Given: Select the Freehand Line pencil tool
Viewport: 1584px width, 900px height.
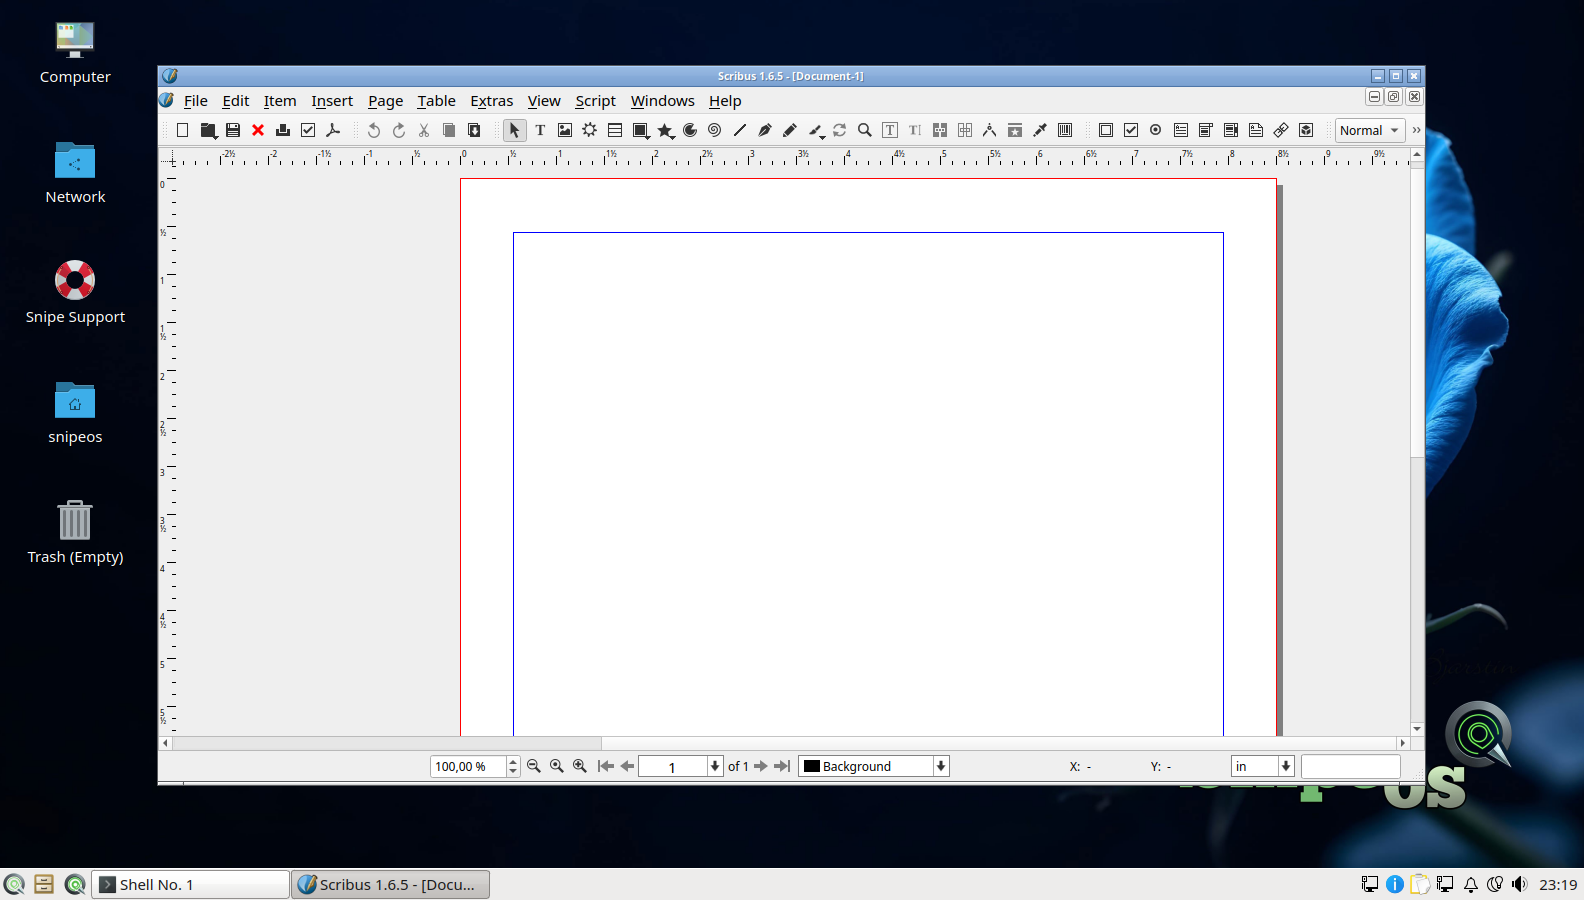Looking at the screenshot, I should 790,130.
